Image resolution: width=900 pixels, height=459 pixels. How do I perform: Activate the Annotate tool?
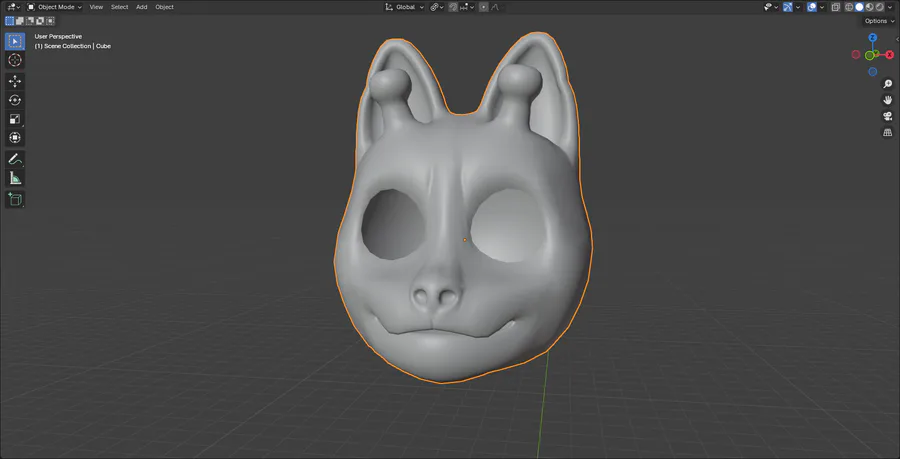[15, 159]
